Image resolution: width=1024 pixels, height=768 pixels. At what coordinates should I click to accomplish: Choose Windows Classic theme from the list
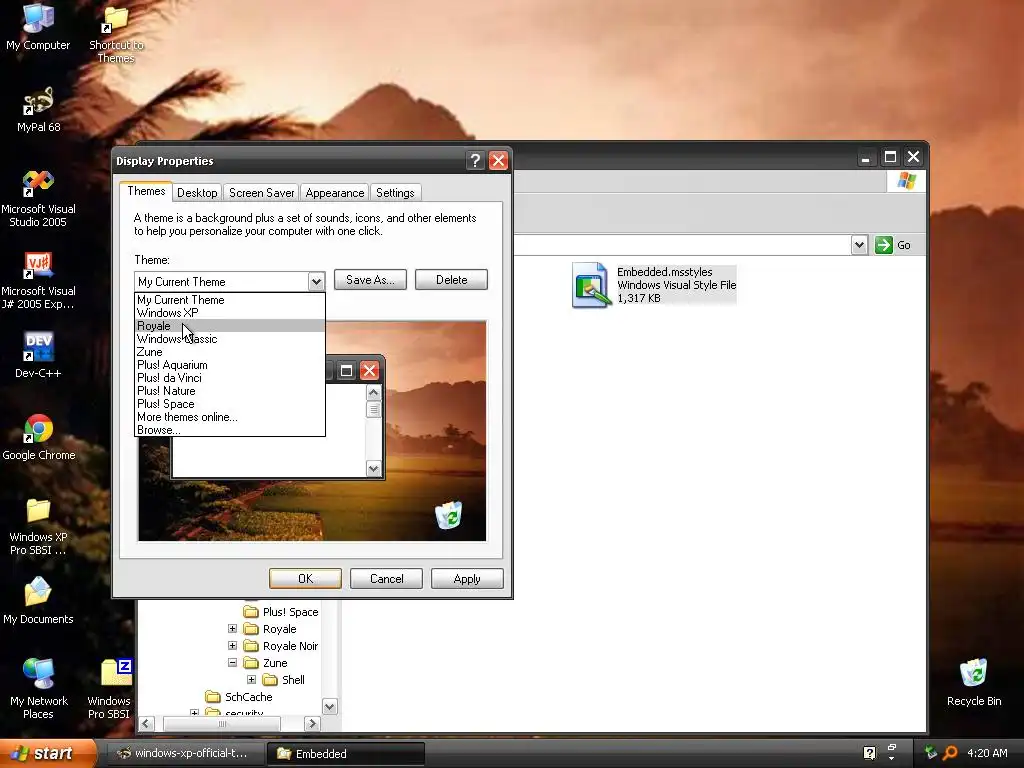[230, 339]
